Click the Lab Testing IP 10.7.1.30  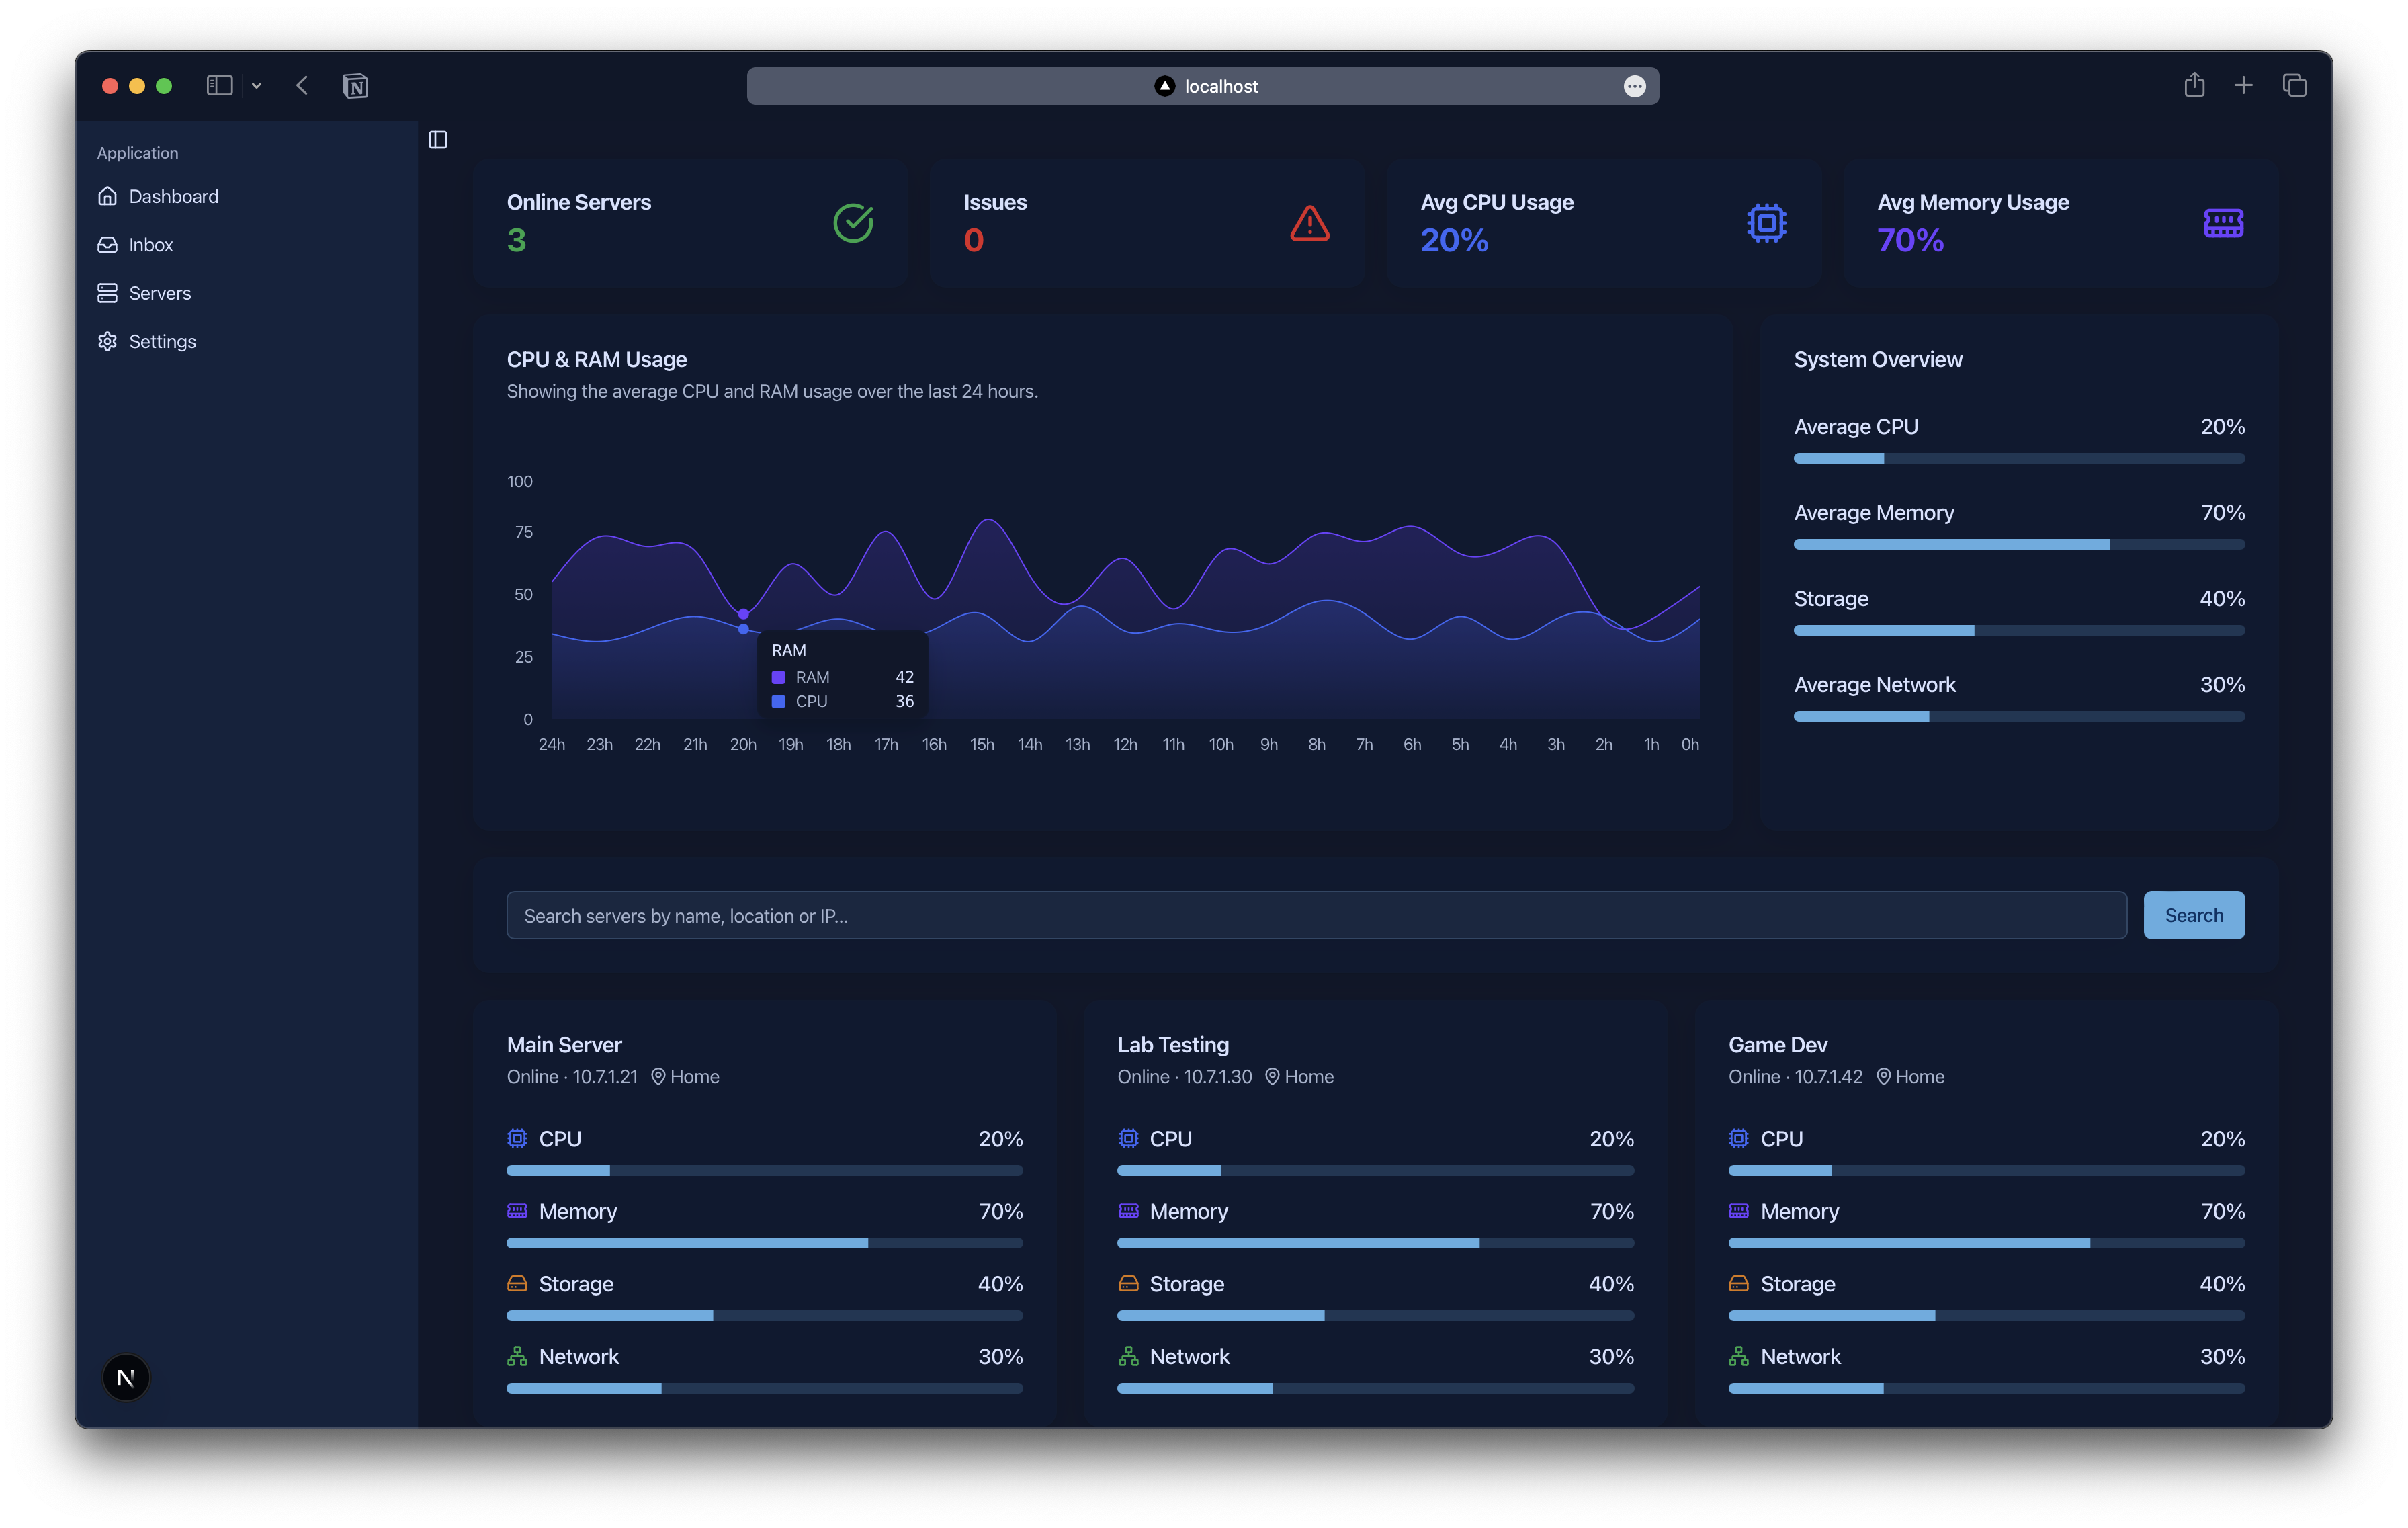coord(1218,1077)
